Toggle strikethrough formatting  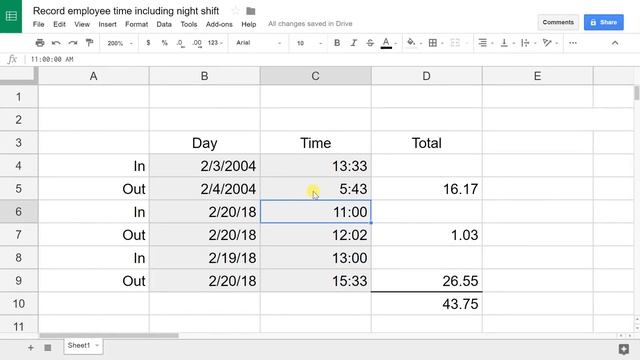coord(370,42)
